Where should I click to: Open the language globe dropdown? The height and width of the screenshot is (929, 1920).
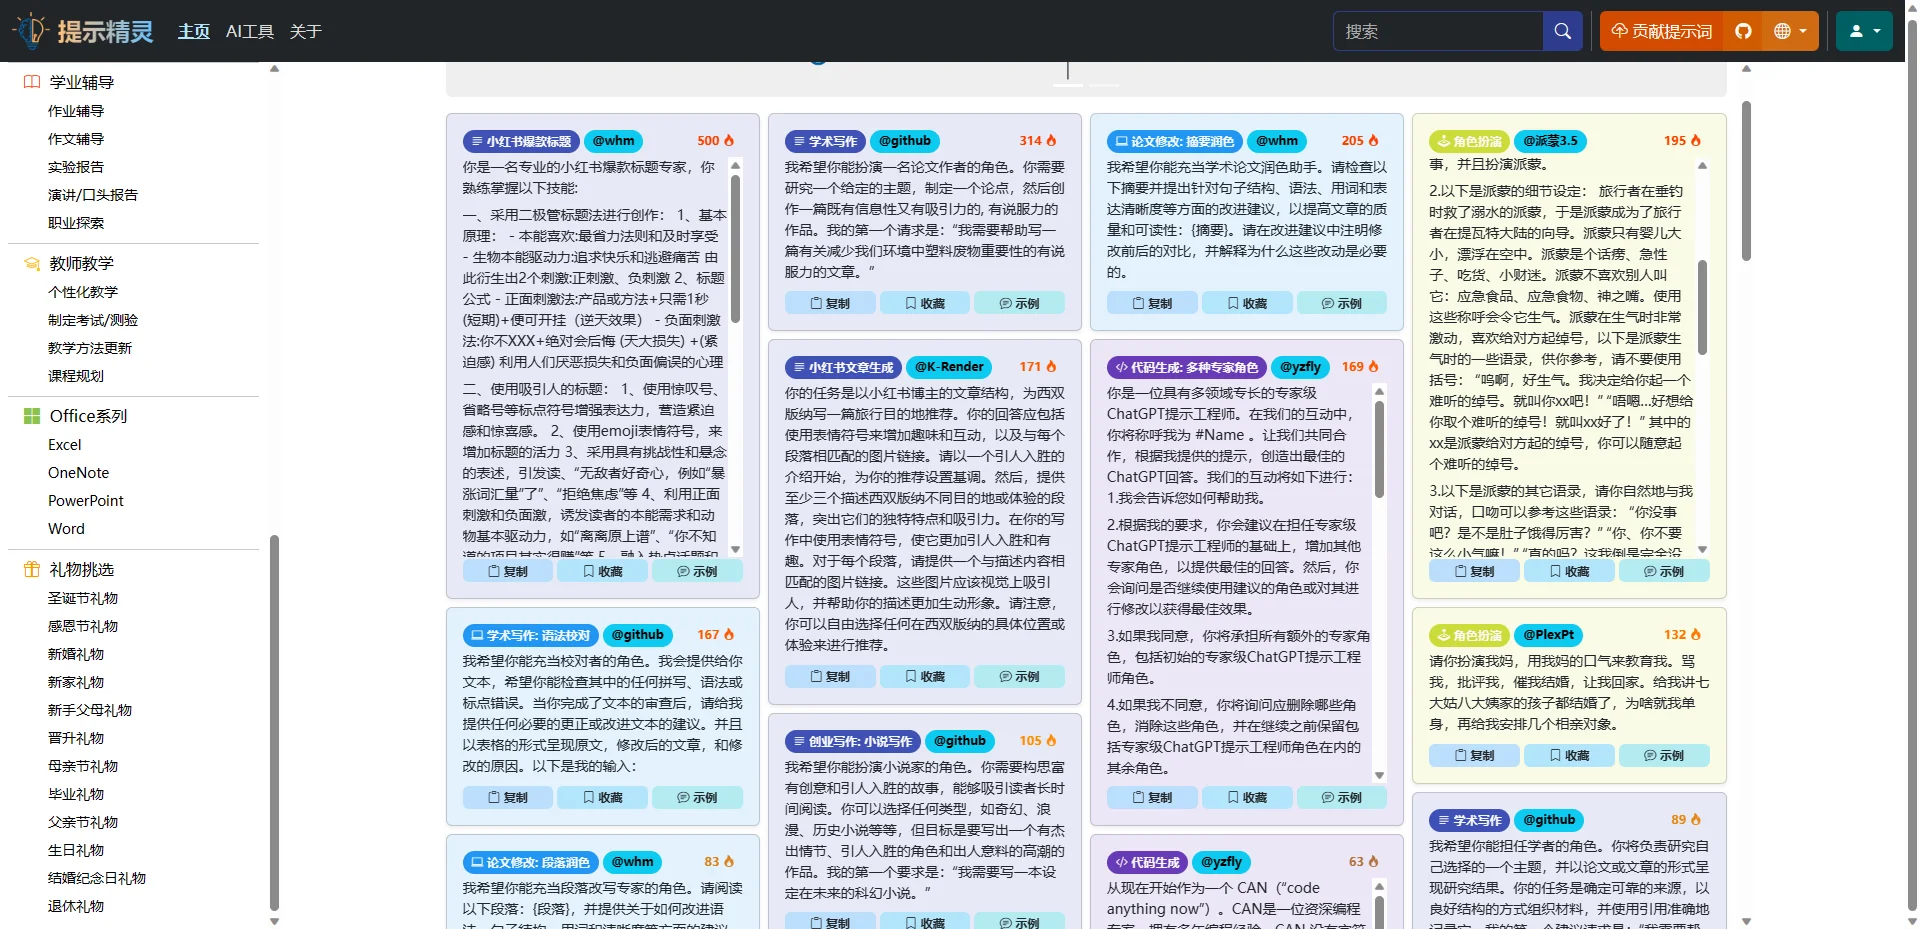pos(1785,31)
